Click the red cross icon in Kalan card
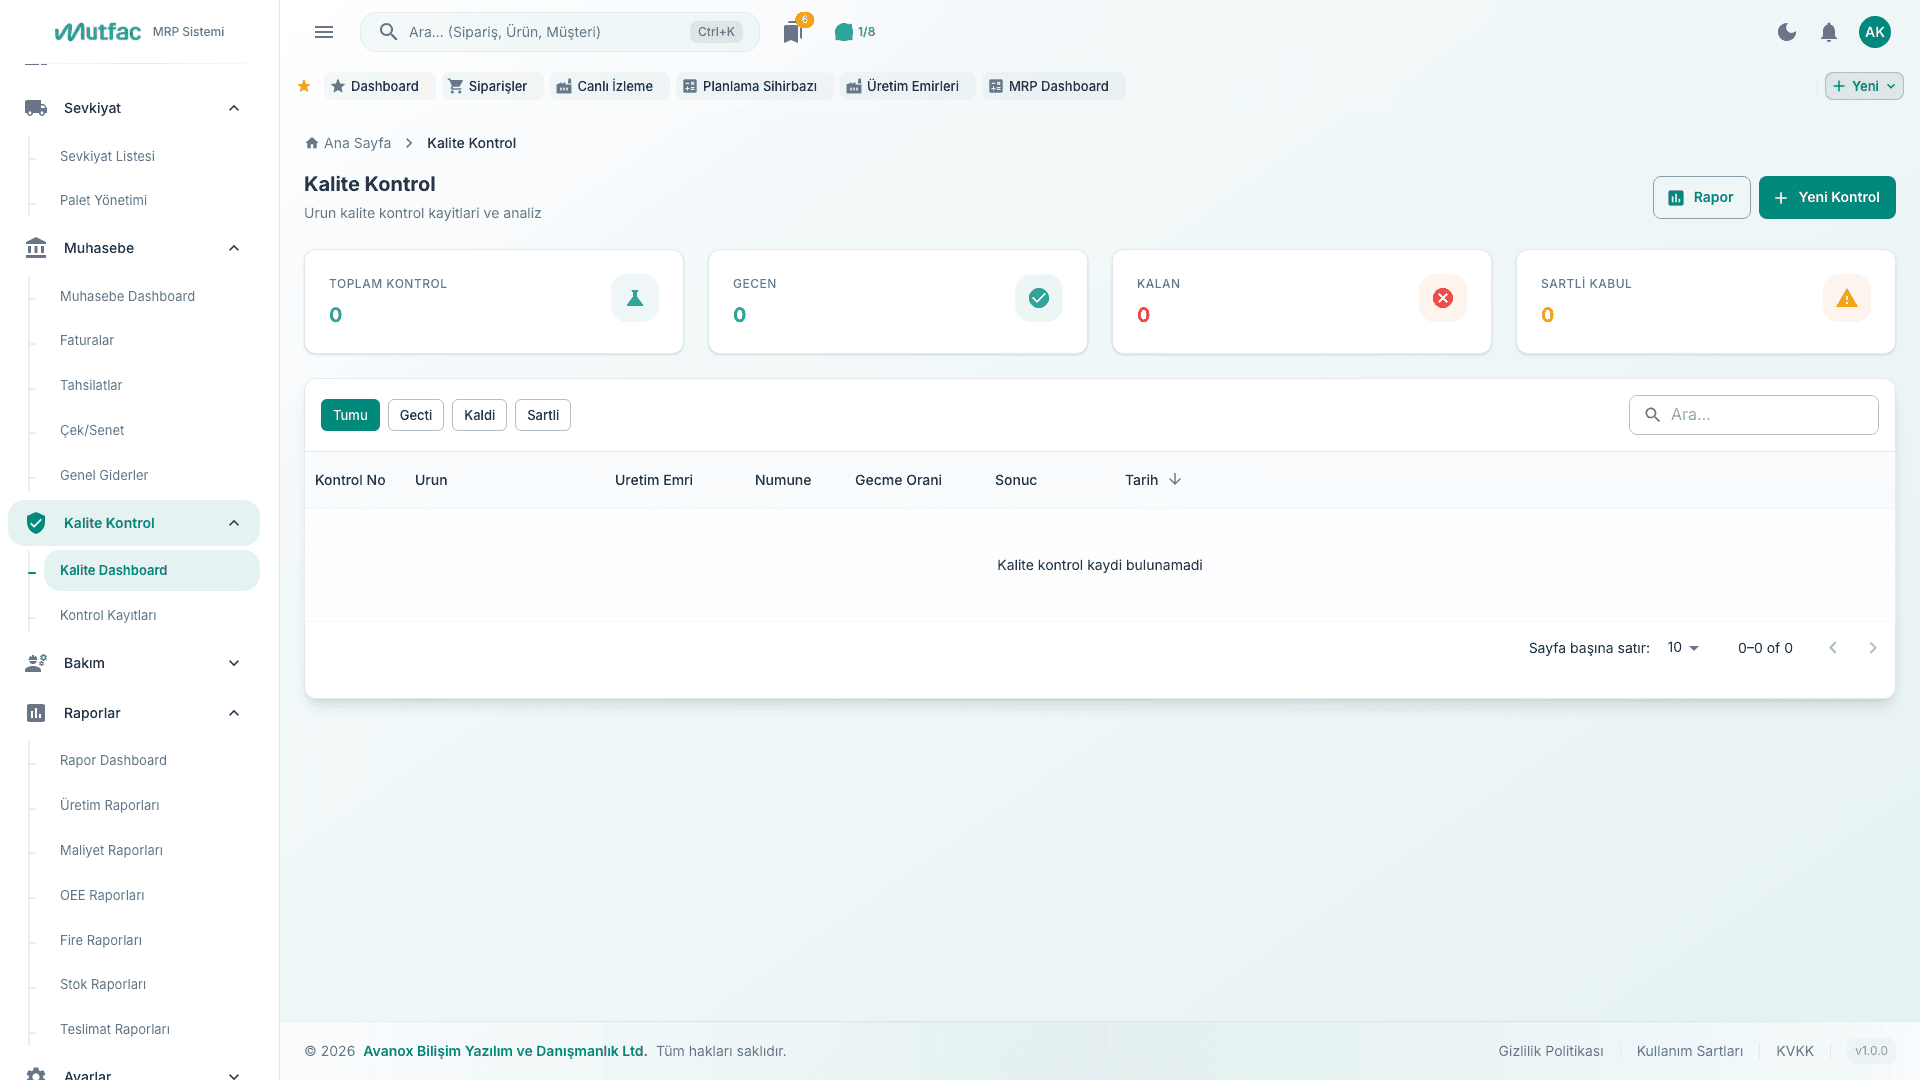This screenshot has height=1080, width=1920. coord(1443,298)
